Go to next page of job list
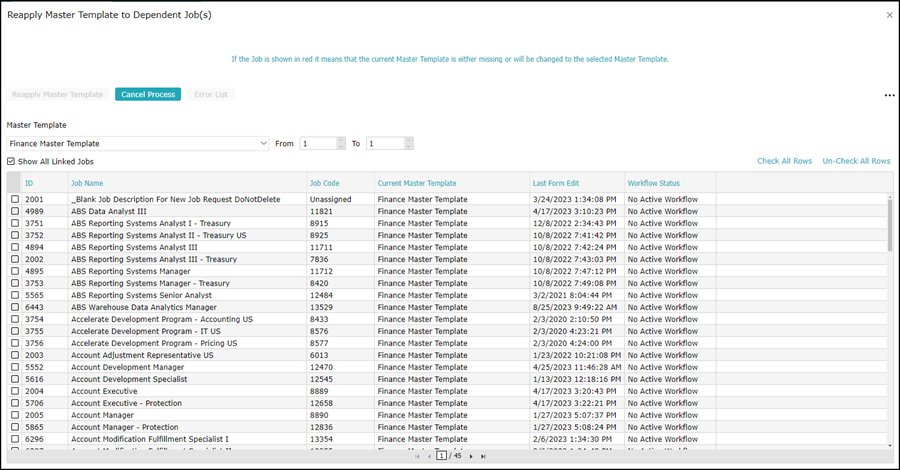Viewport: 900px width, 470px height. click(x=471, y=456)
